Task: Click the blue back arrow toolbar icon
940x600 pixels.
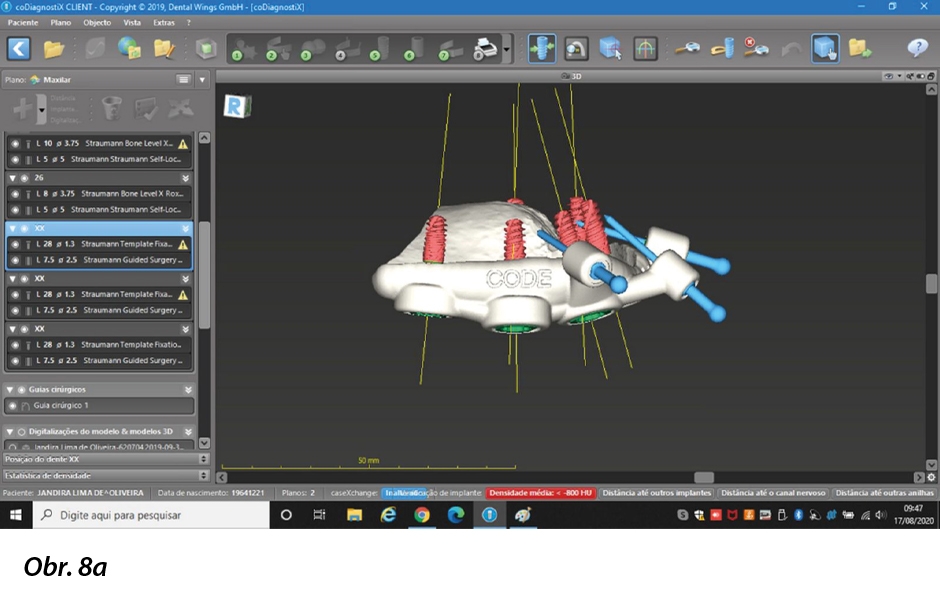Action: pos(19,49)
